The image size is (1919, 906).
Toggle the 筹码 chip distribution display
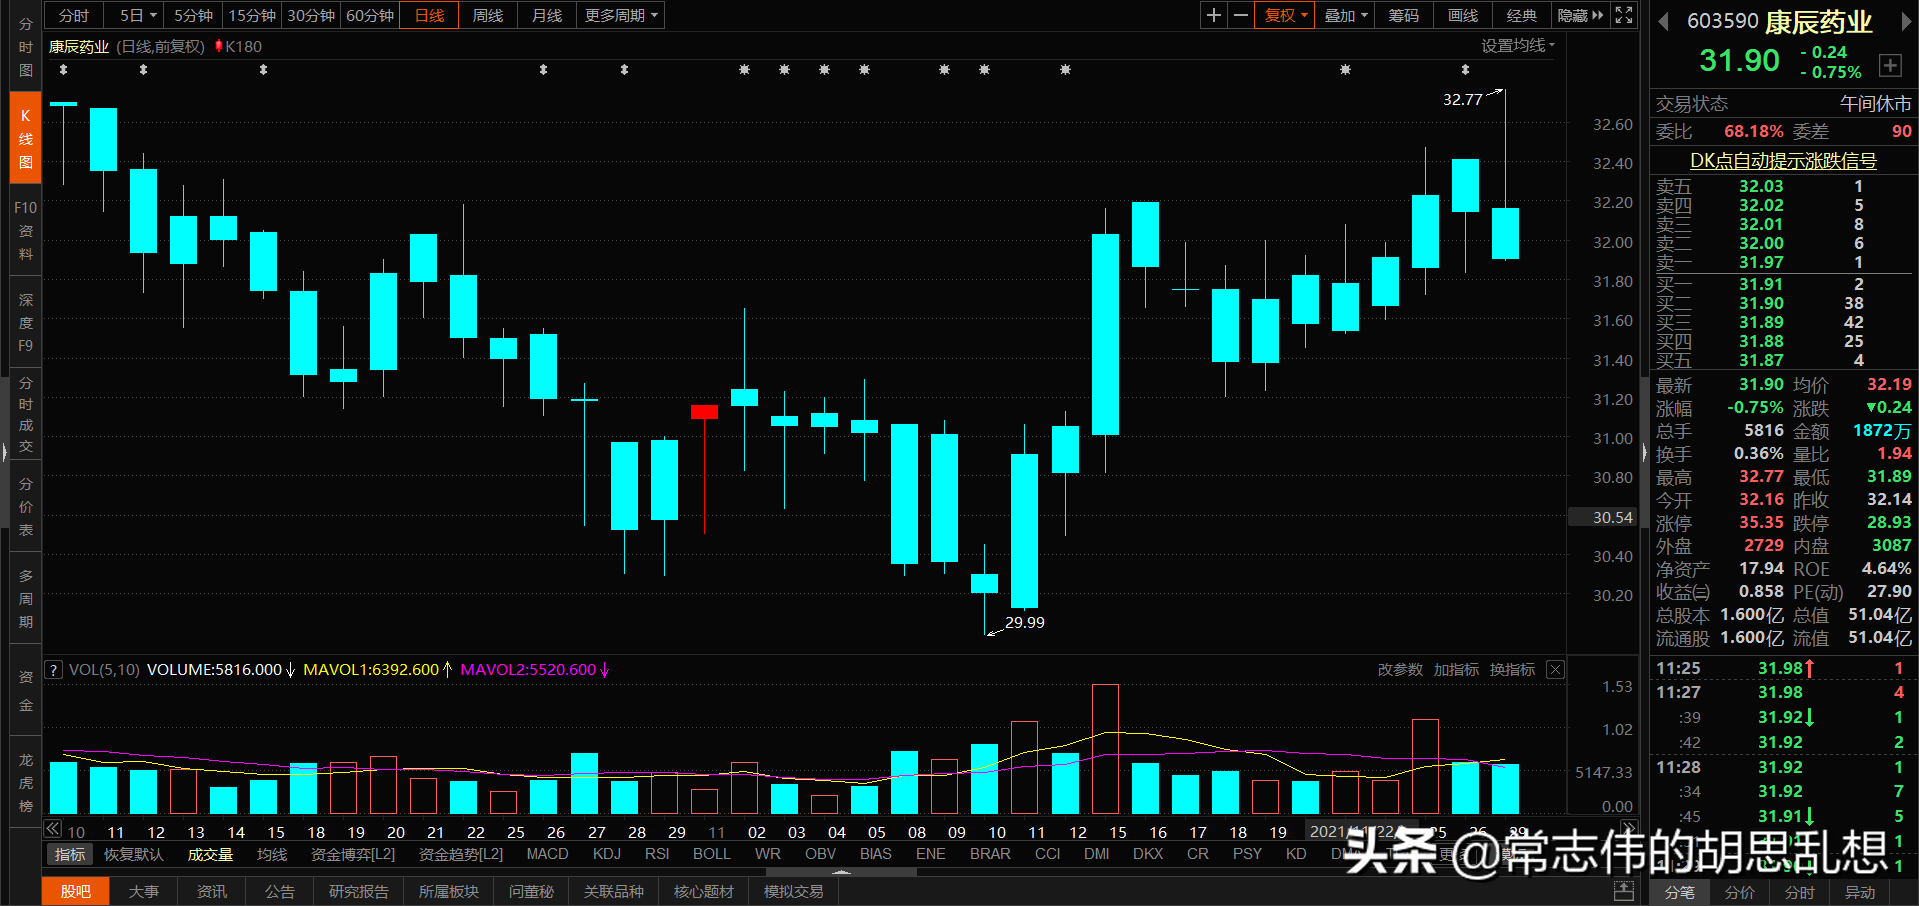[x=1403, y=15]
